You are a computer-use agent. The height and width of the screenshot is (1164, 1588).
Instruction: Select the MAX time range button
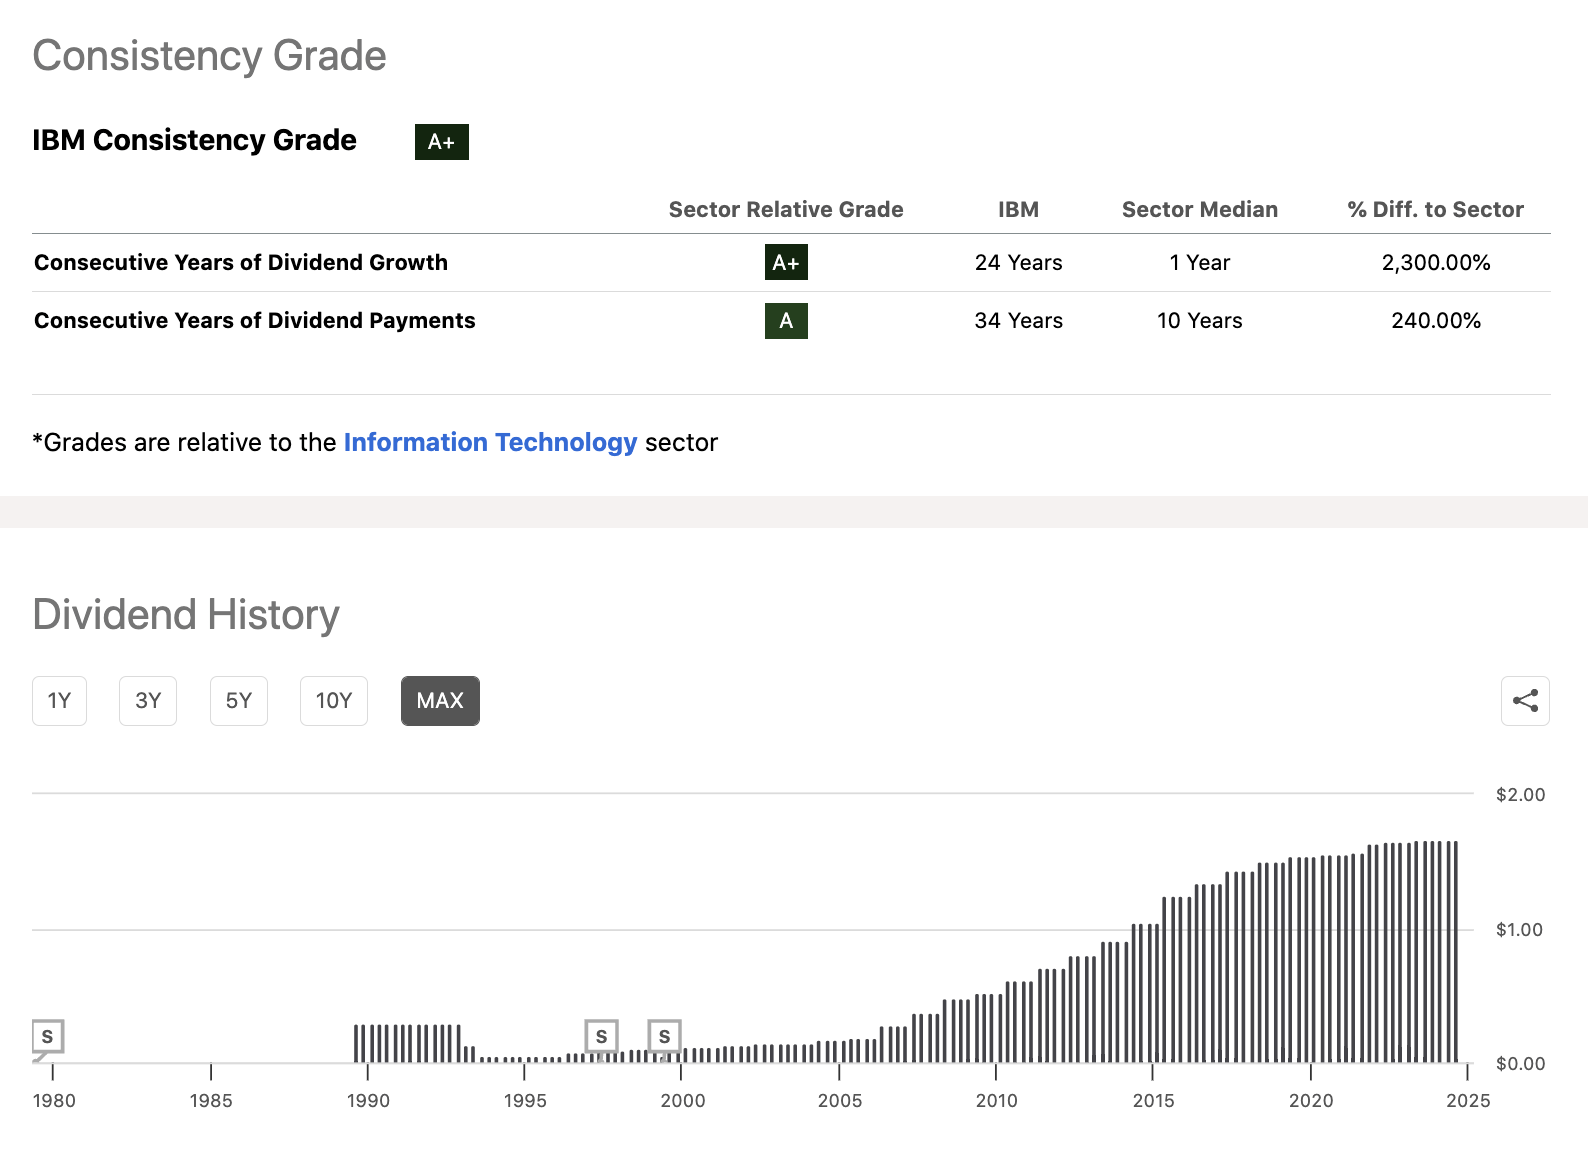click(440, 701)
